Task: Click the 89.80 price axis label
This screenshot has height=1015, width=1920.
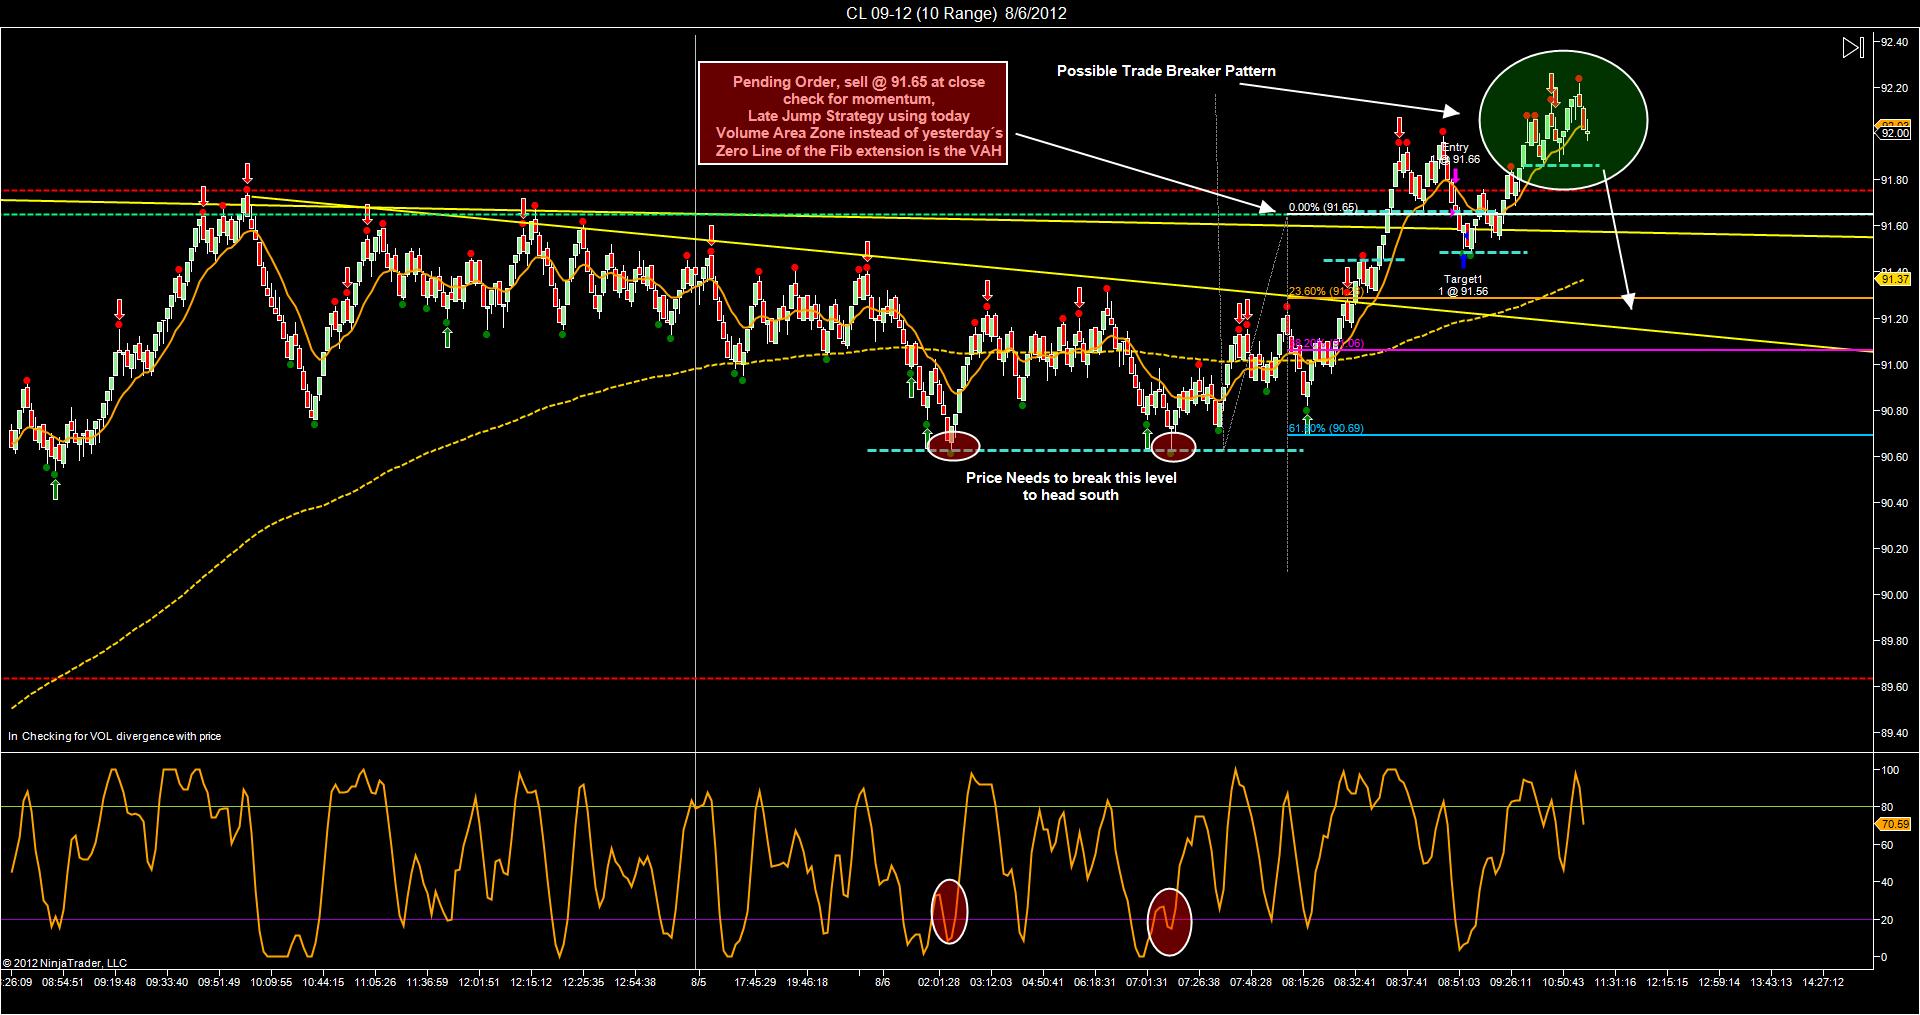Action: coord(1895,641)
